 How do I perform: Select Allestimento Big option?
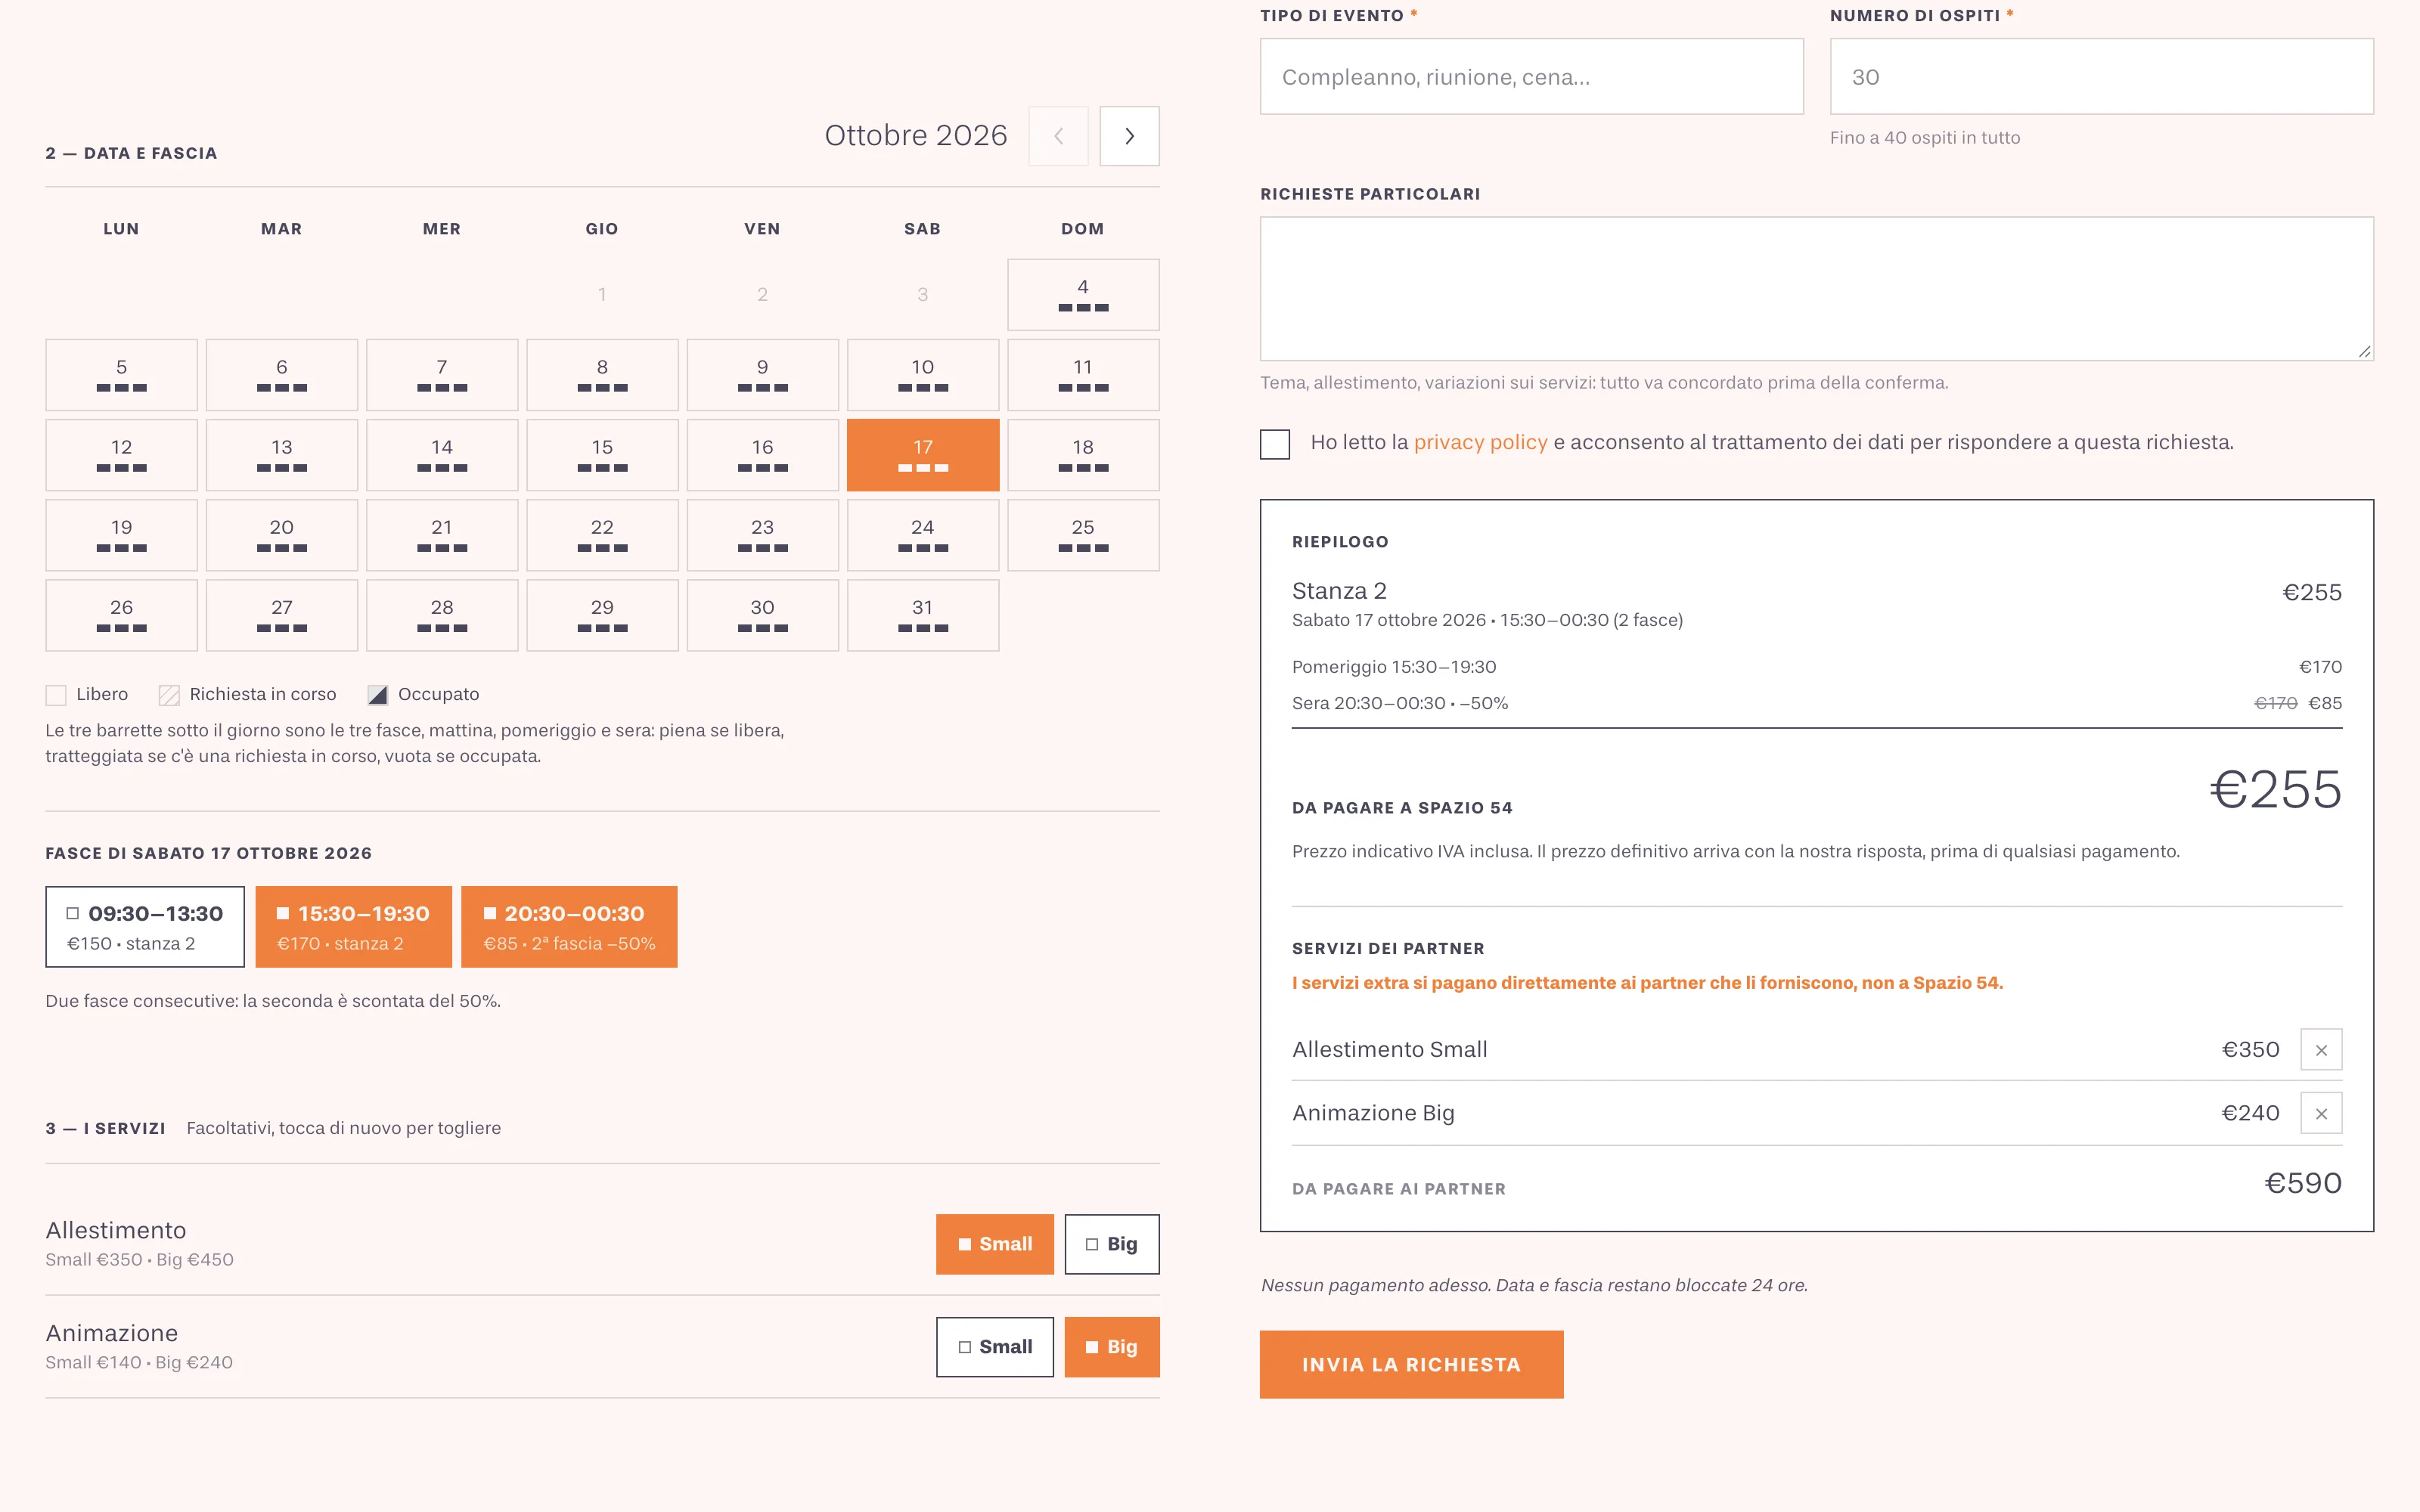coord(1112,1244)
